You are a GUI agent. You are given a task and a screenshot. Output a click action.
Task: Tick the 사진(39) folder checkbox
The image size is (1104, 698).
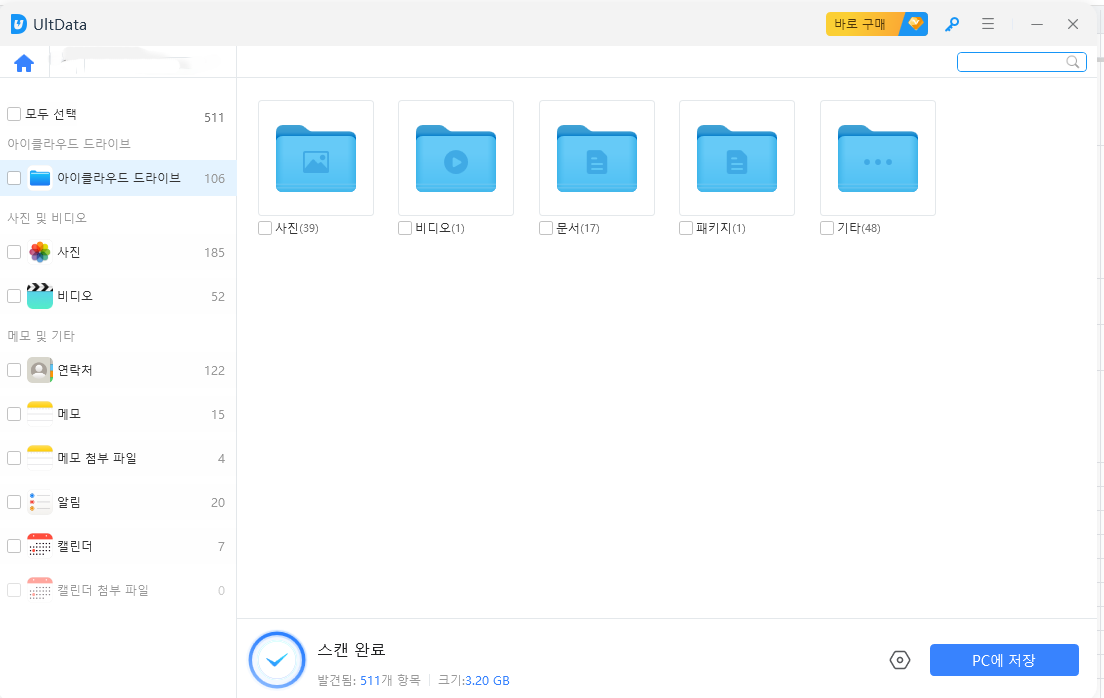click(x=265, y=228)
